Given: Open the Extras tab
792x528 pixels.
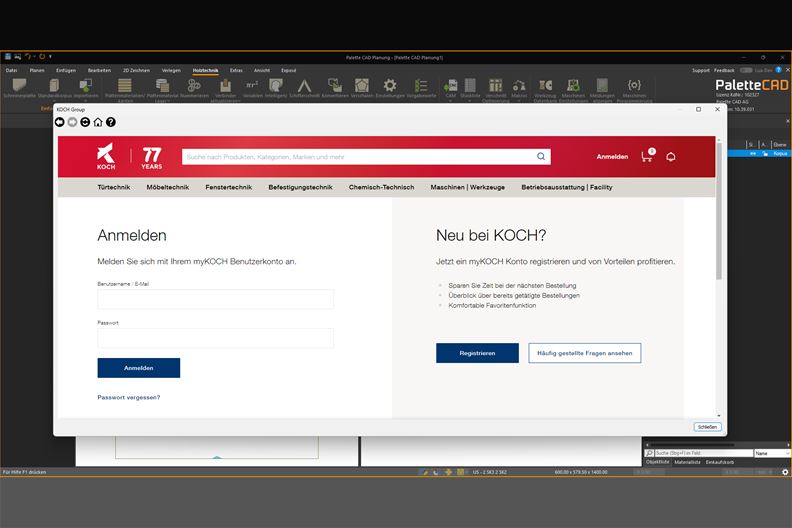Looking at the screenshot, I should (236, 71).
